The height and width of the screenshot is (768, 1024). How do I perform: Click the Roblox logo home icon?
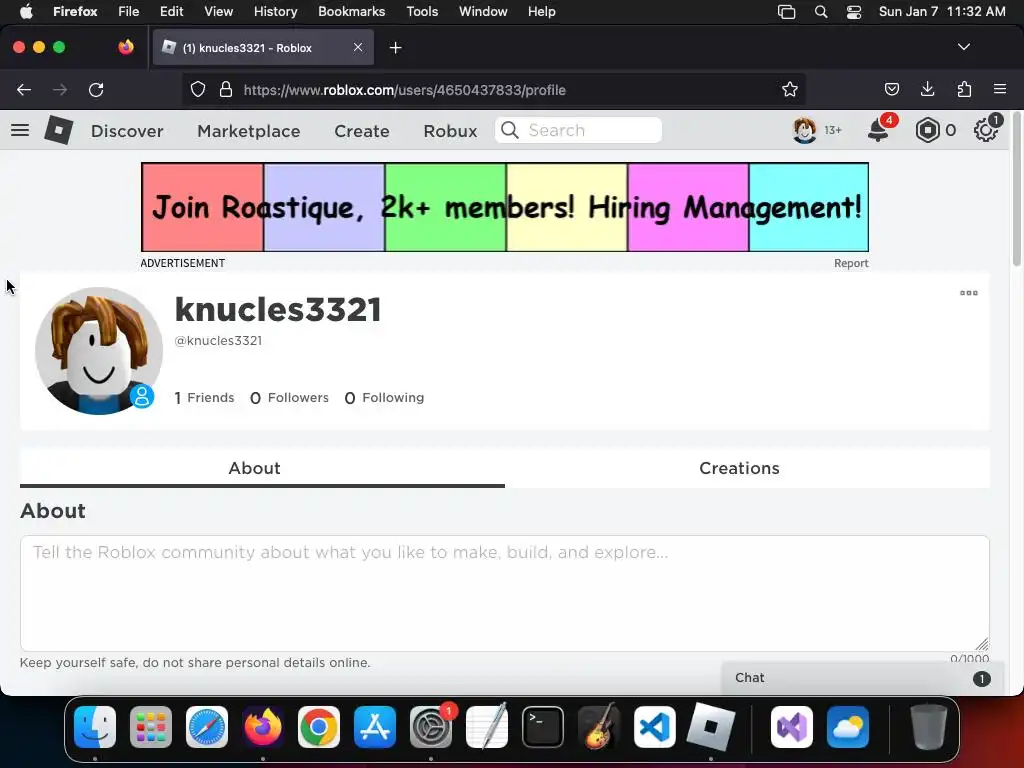[59, 130]
